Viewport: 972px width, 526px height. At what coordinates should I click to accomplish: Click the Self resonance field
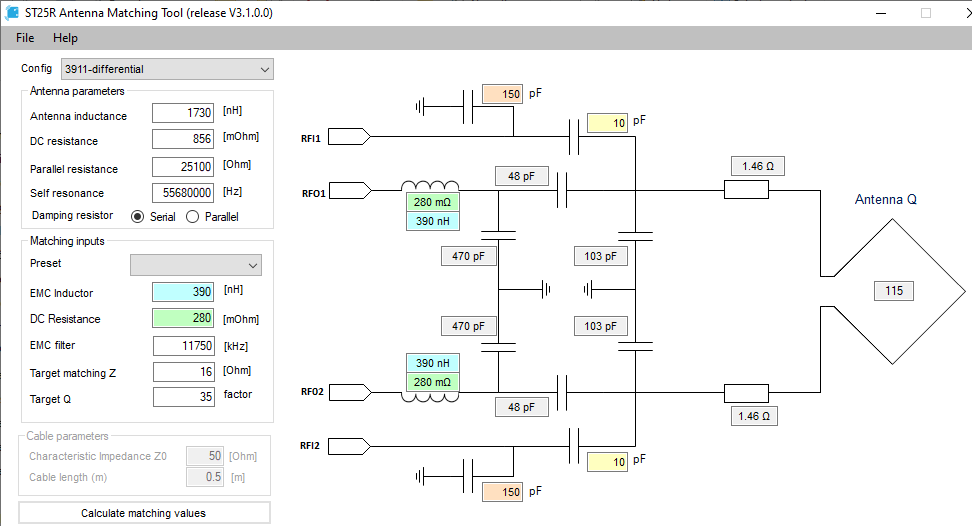[183, 193]
